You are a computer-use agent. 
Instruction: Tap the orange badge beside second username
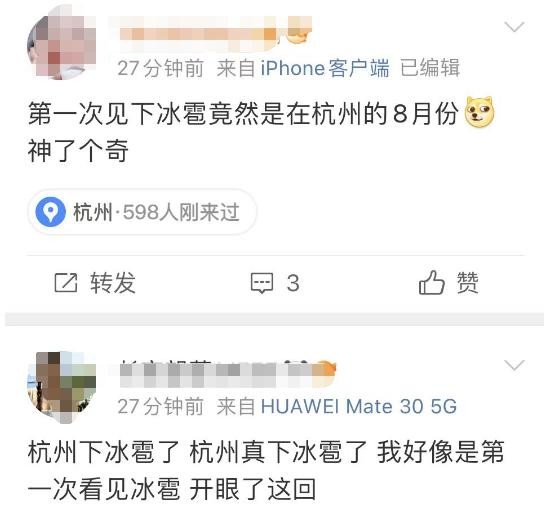tap(324, 371)
